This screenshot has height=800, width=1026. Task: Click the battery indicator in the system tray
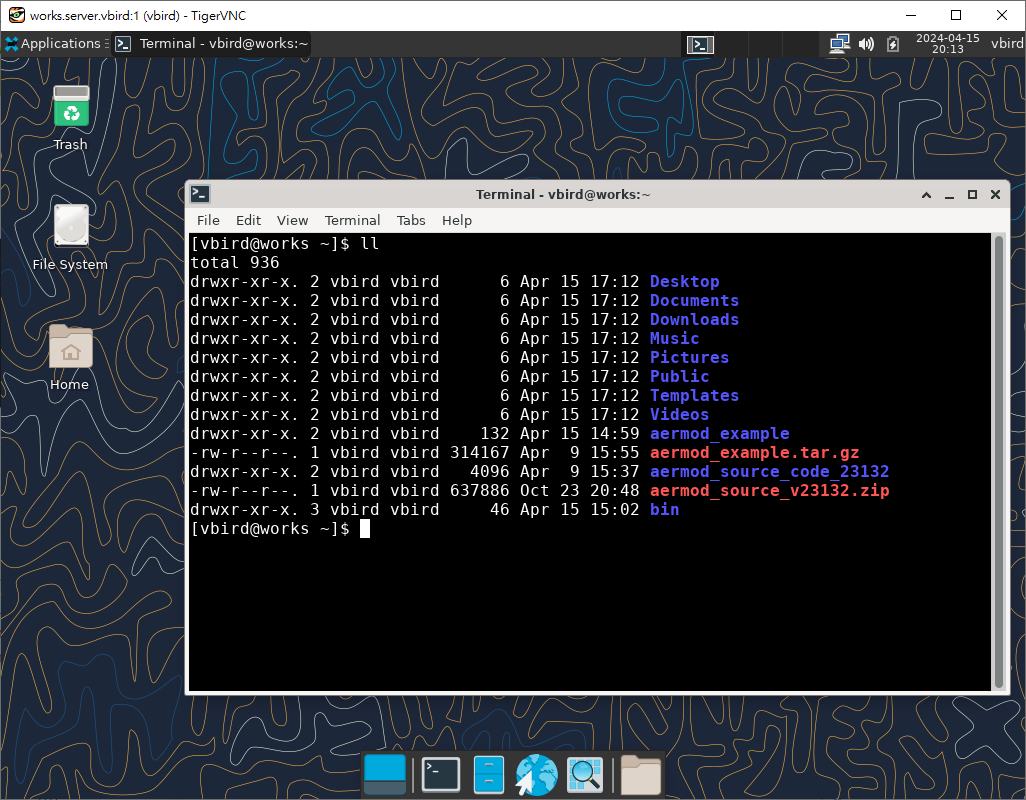click(x=890, y=43)
